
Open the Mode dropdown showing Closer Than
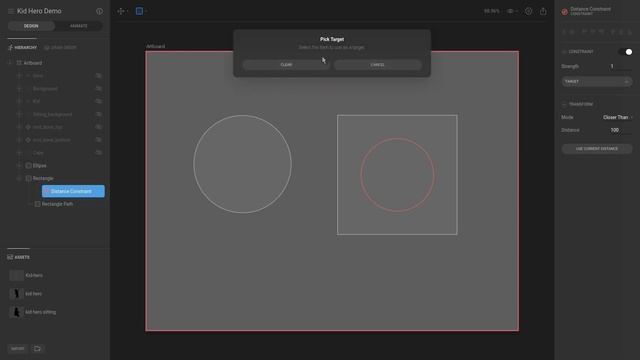pos(617,117)
